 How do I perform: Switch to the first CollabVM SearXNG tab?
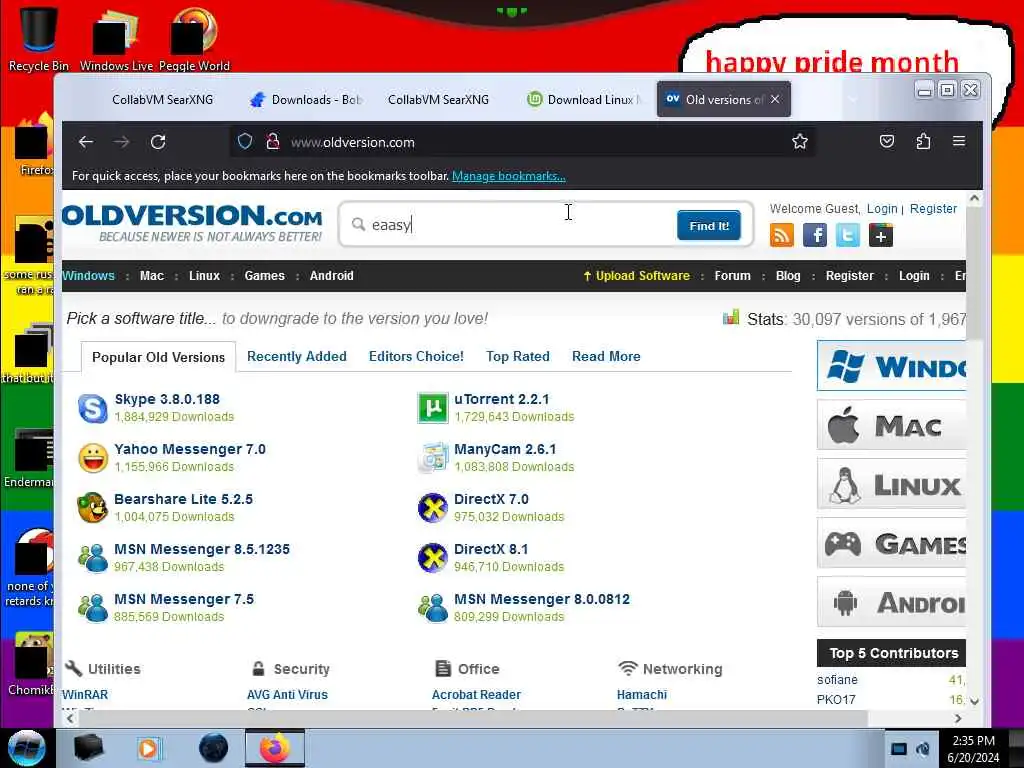tap(162, 99)
